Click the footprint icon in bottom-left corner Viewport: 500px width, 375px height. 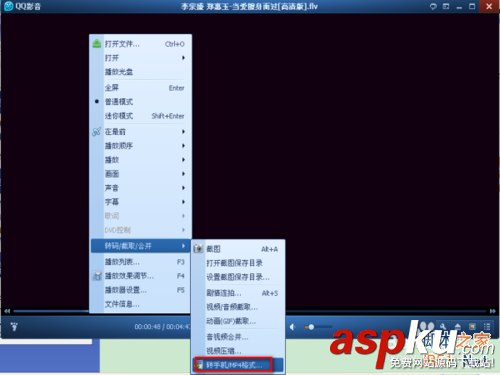[x=14, y=326]
